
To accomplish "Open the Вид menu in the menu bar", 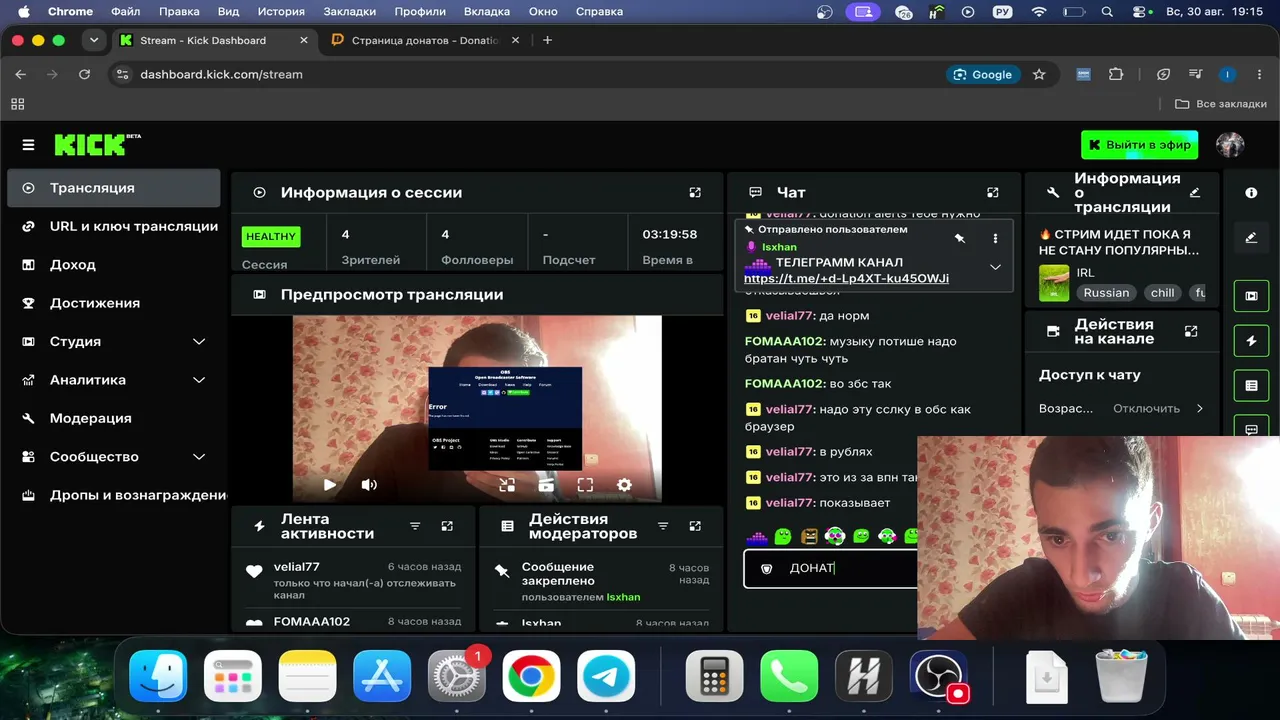I will click(x=228, y=12).
